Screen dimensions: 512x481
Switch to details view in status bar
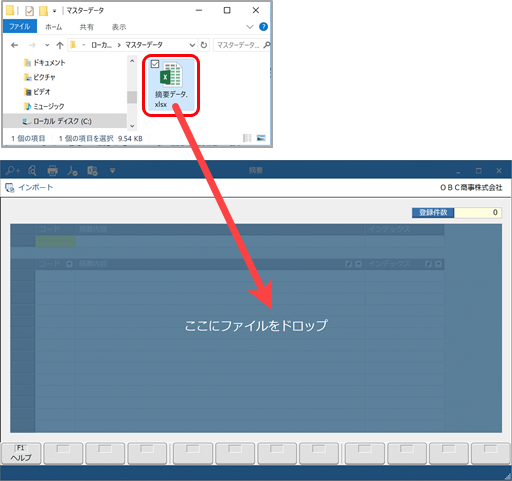point(247,138)
